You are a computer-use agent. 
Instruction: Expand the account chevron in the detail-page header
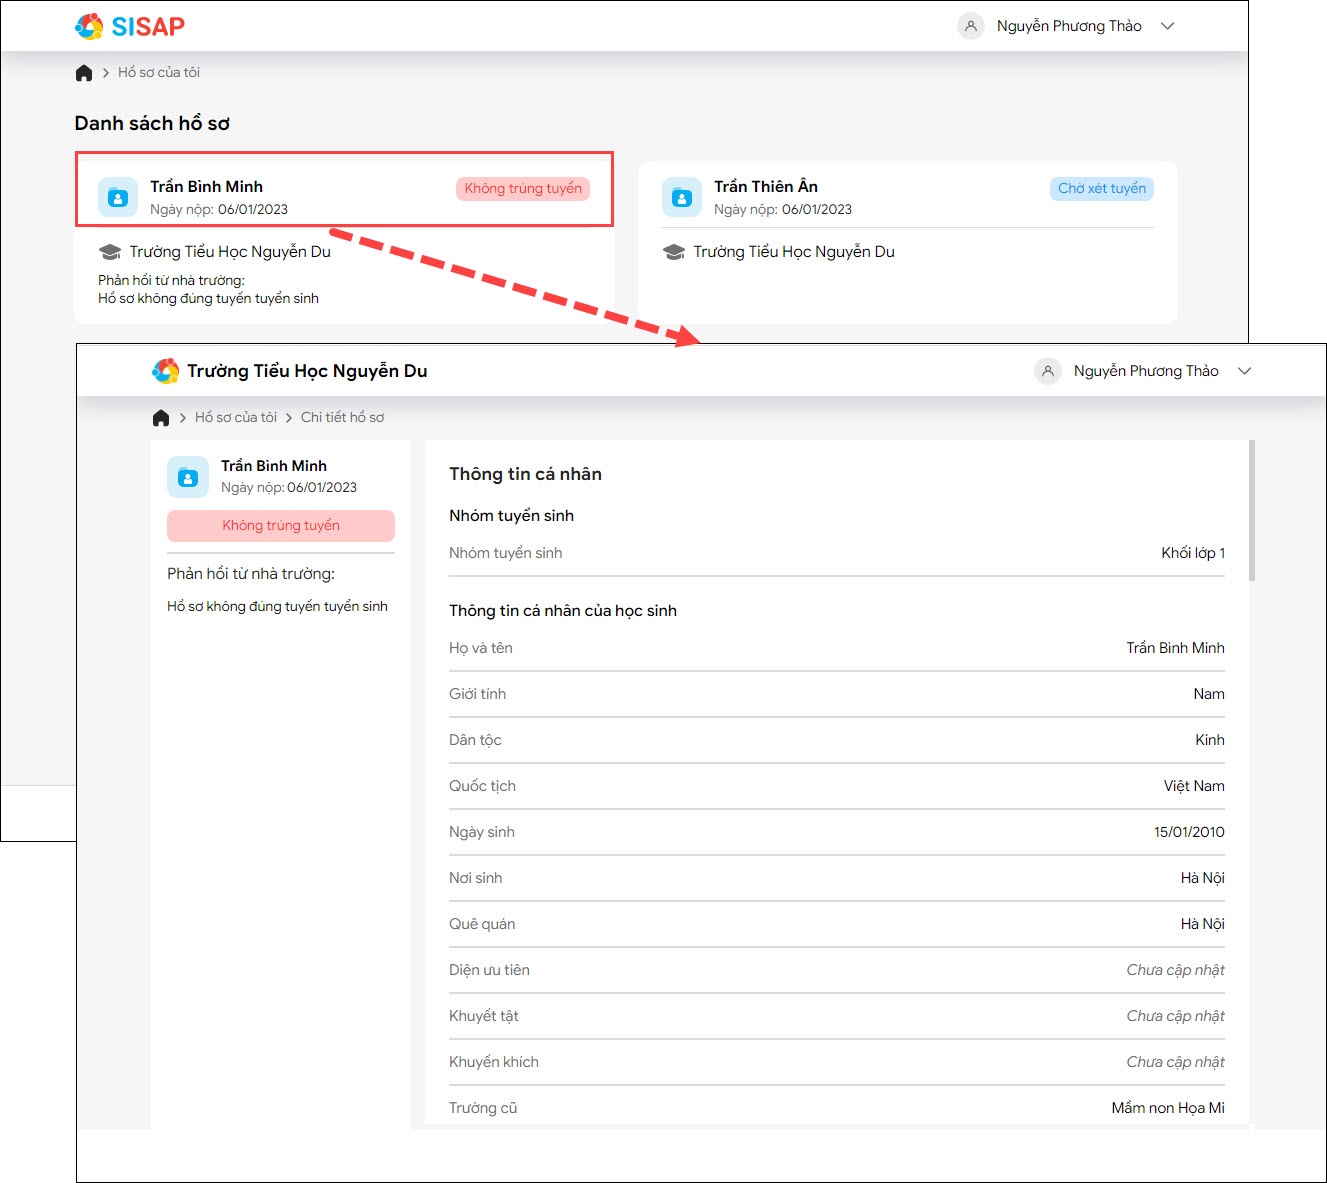[1244, 371]
